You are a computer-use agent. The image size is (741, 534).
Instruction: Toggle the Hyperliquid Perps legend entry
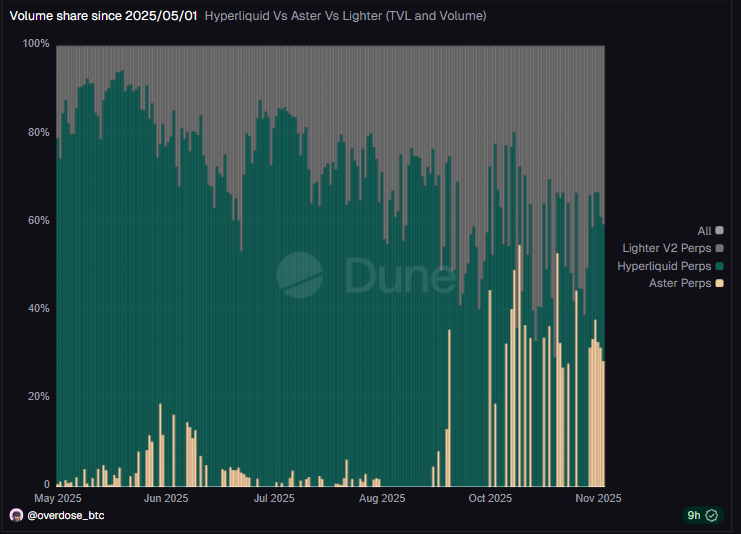point(670,266)
